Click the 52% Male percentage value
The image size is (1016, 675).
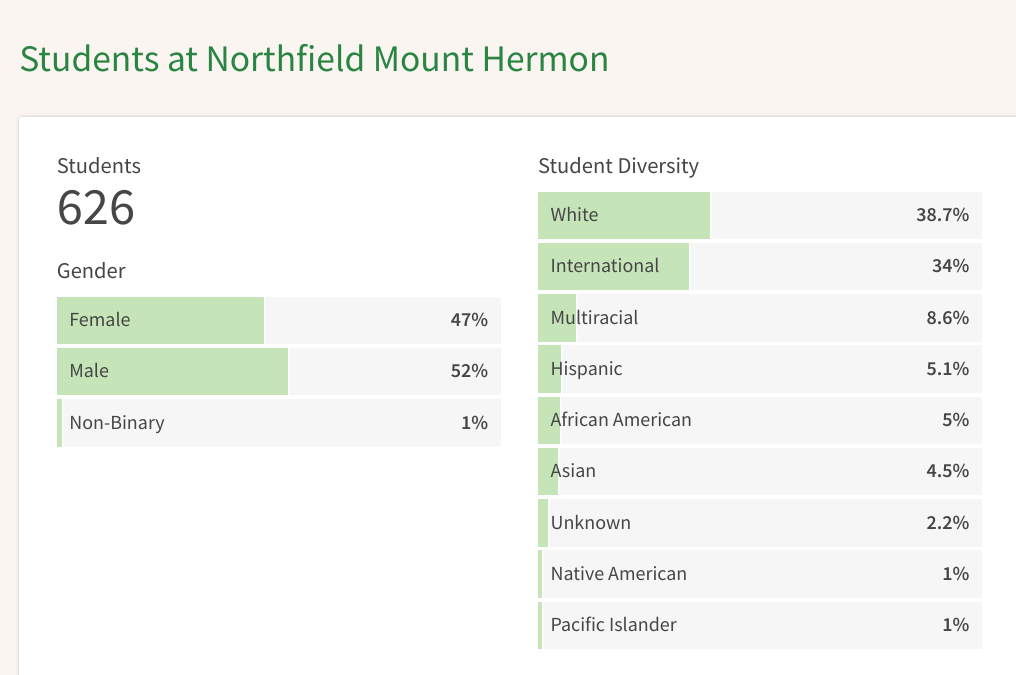[x=469, y=371]
